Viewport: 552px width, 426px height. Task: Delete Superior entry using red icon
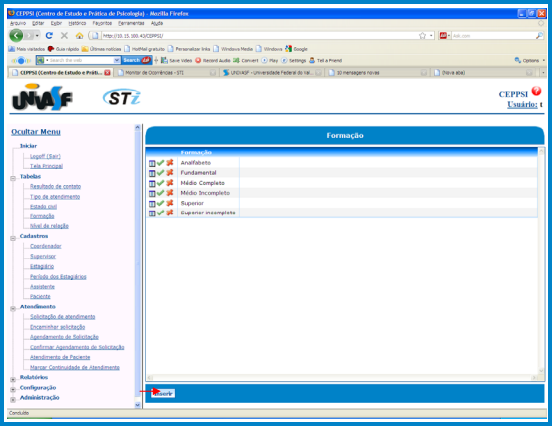point(170,203)
